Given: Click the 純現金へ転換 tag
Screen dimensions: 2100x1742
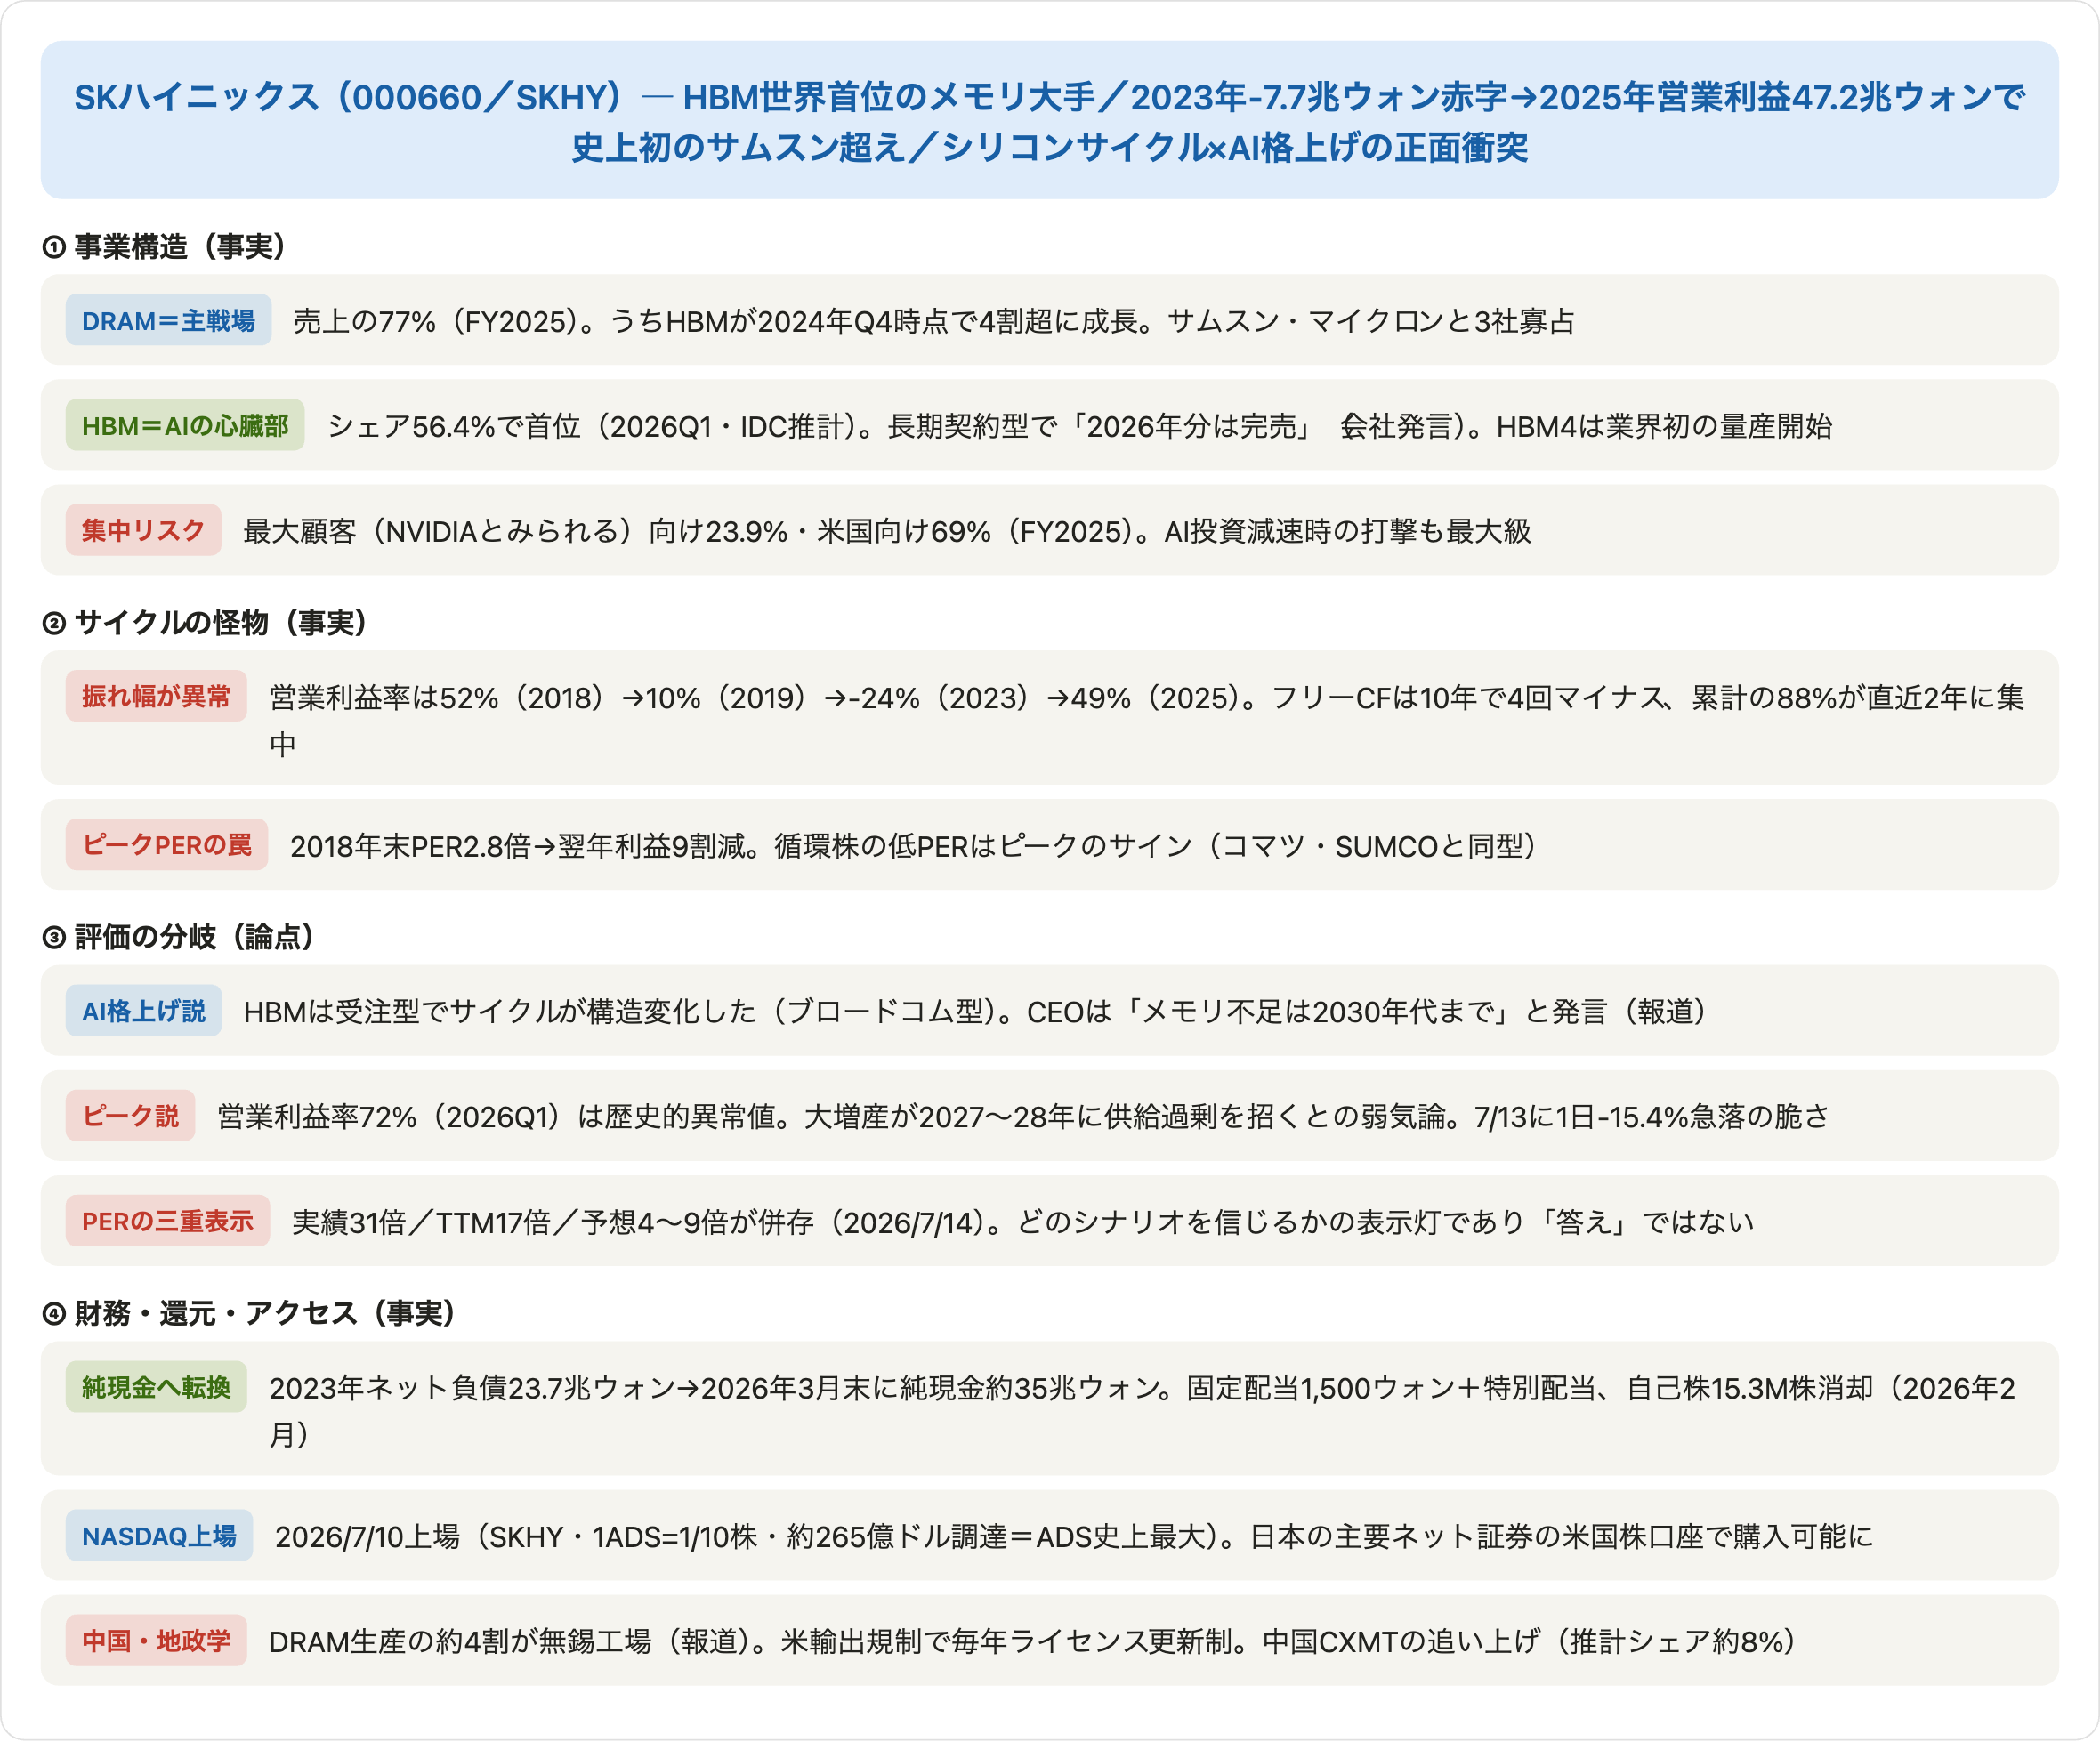Looking at the screenshot, I should pos(156,1386).
